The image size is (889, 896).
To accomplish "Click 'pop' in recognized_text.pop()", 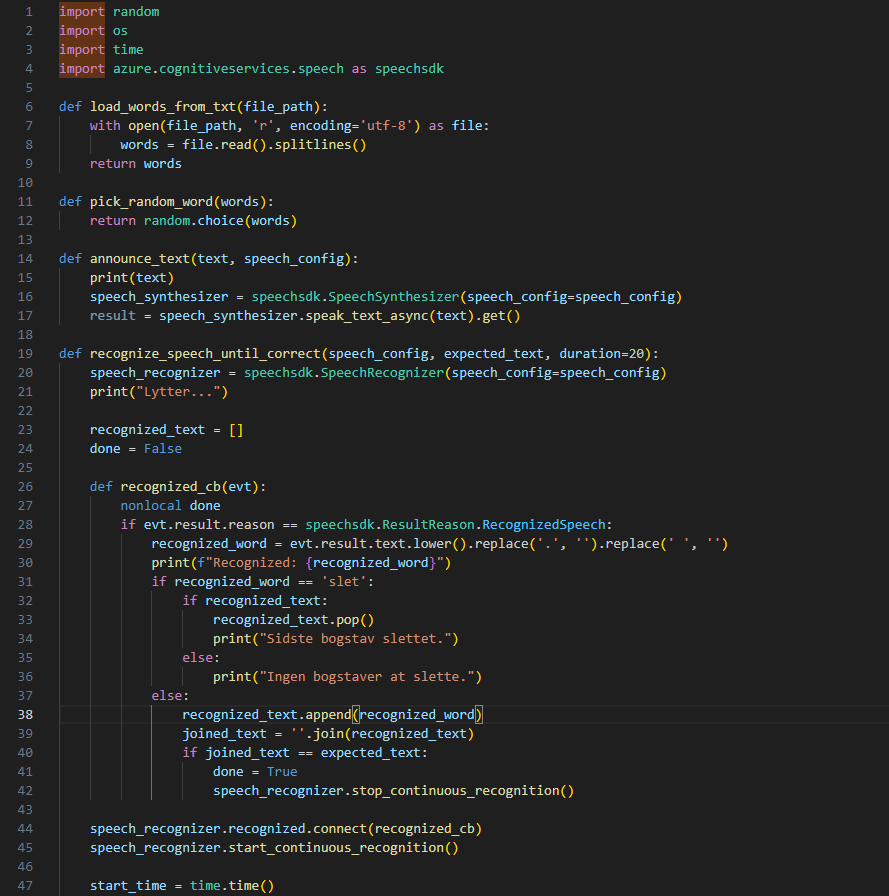I will pos(348,619).
